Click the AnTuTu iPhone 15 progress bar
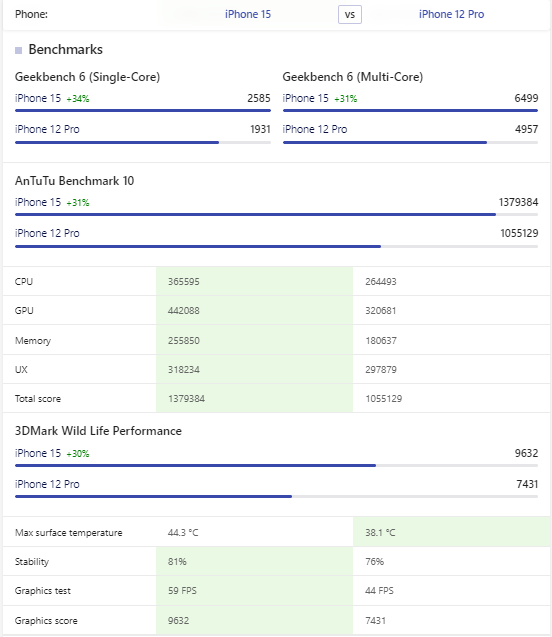 [x=277, y=214]
